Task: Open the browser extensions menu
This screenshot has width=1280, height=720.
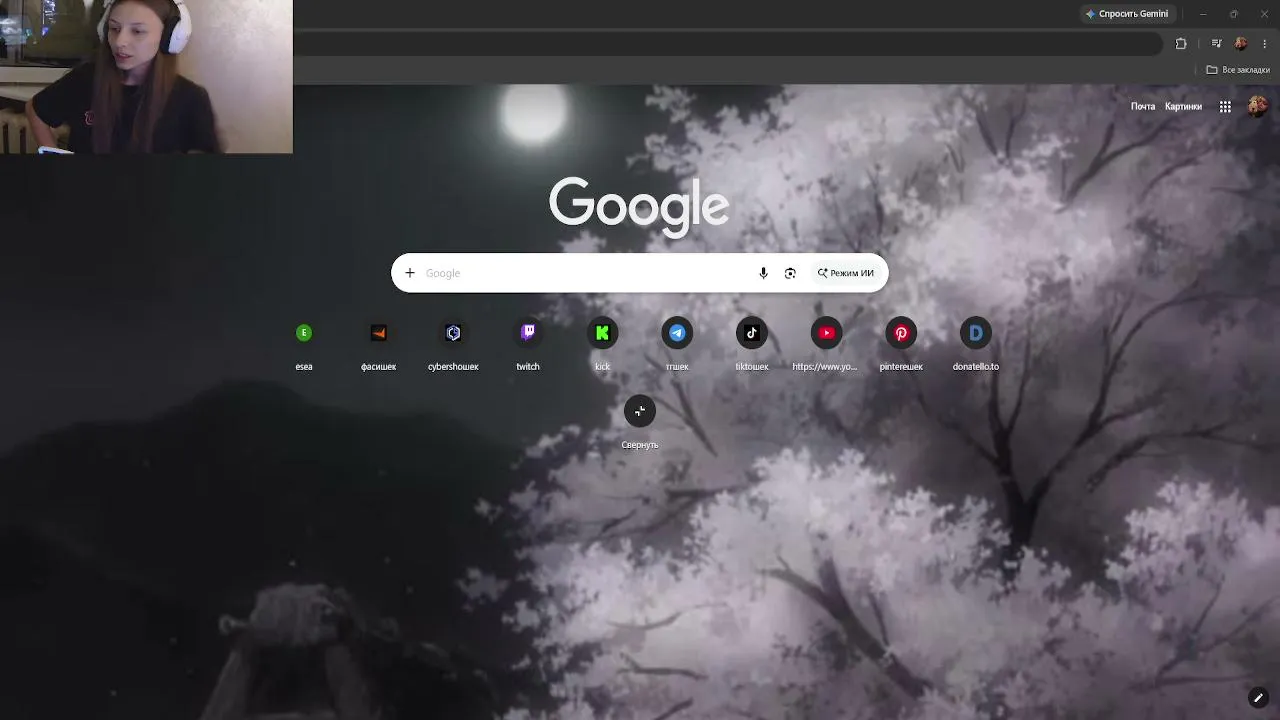Action: tap(1181, 44)
